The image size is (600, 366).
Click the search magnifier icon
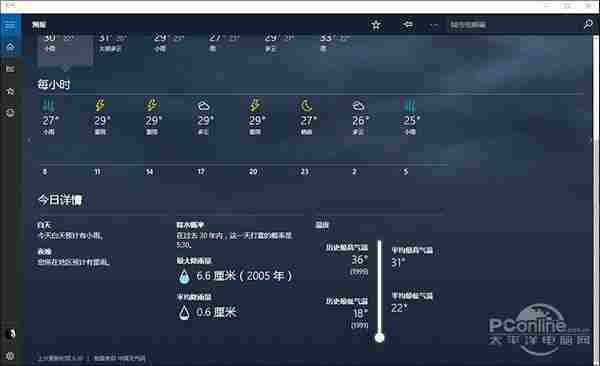tap(588, 25)
